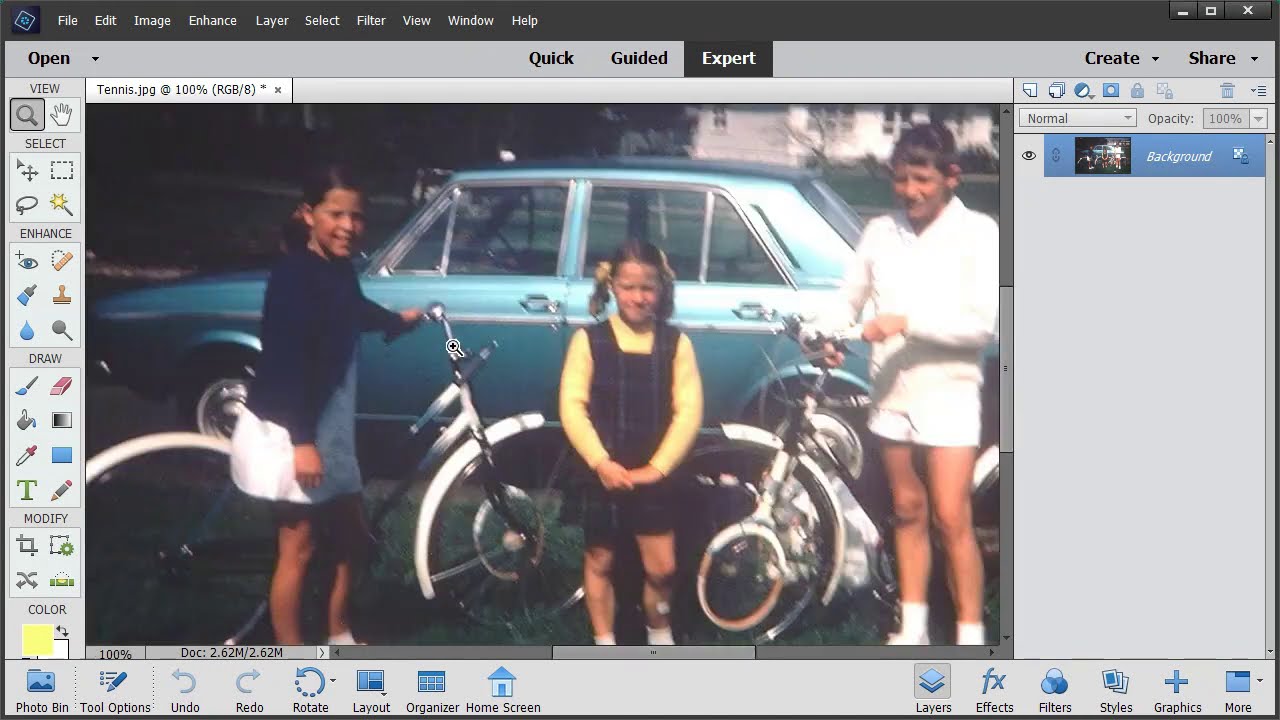Image resolution: width=1280 pixels, height=720 pixels.
Task: Add a layer mask
Action: click(x=1111, y=90)
